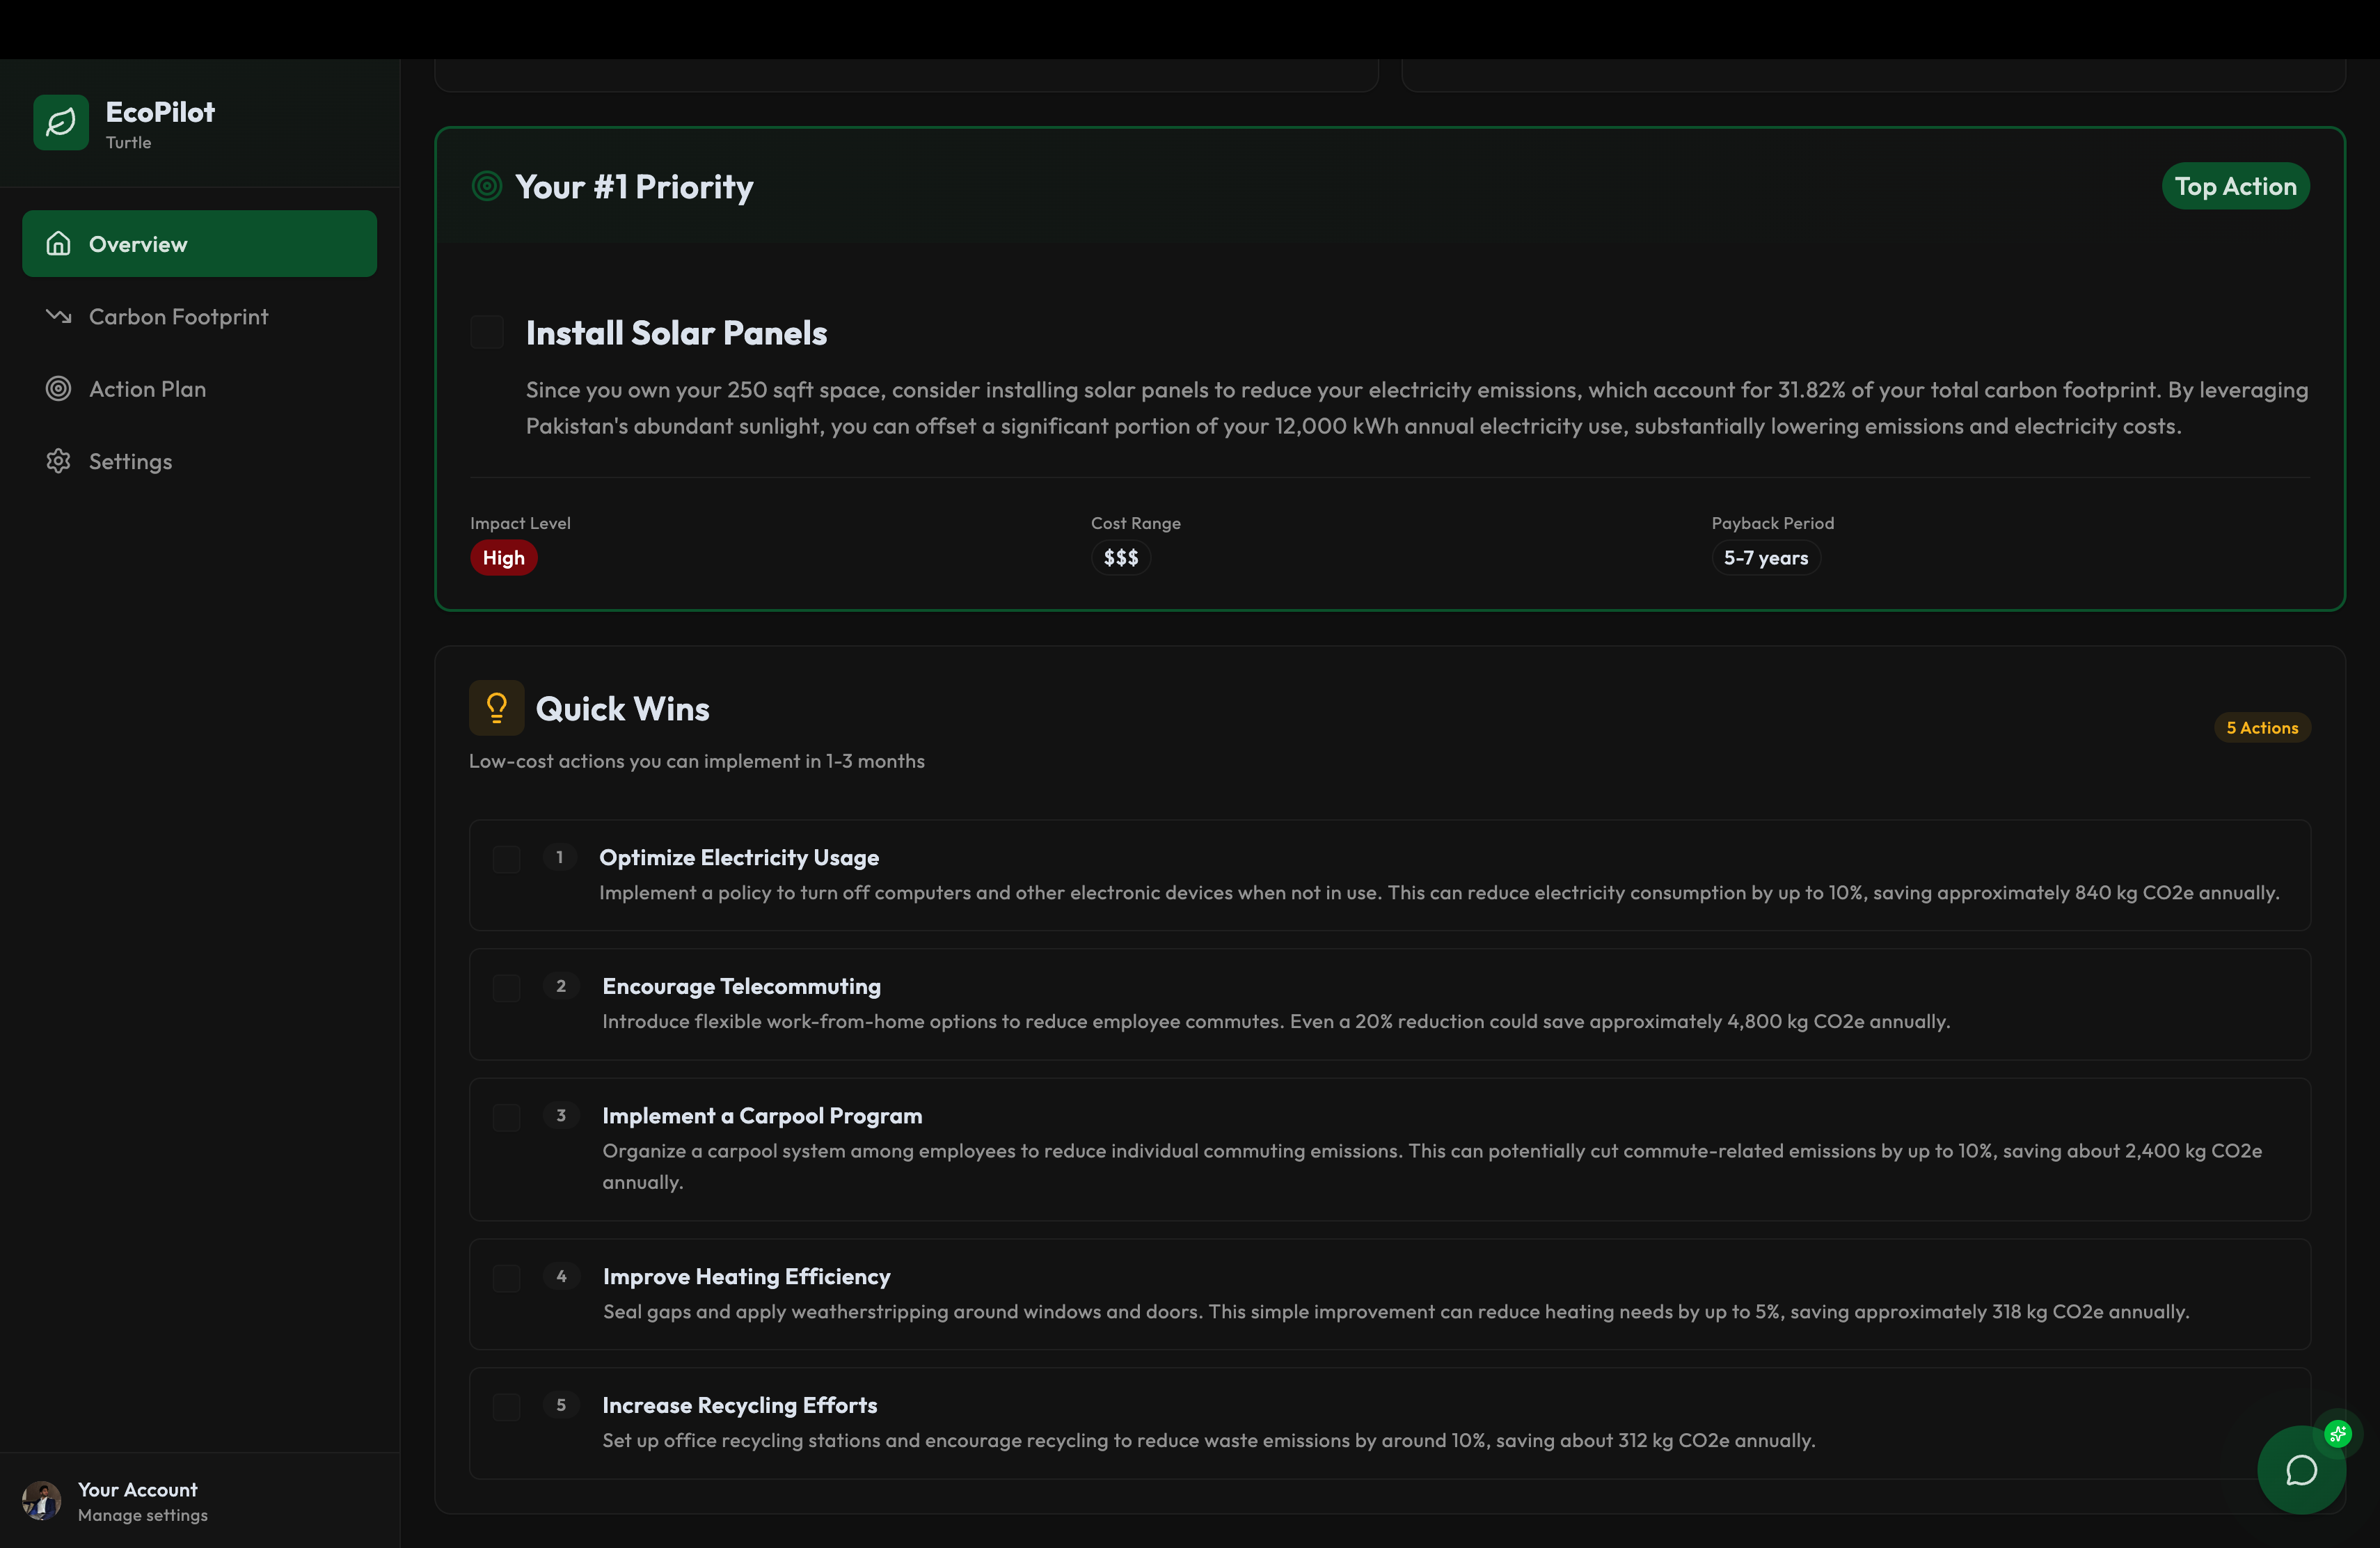Image resolution: width=2380 pixels, height=1548 pixels.
Task: Check the Improve Heating Efficiency checkbox
Action: (507, 1278)
